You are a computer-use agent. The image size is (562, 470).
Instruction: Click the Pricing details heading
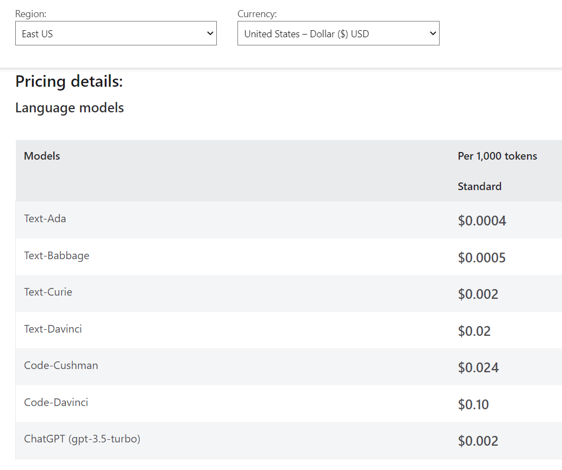[69, 81]
